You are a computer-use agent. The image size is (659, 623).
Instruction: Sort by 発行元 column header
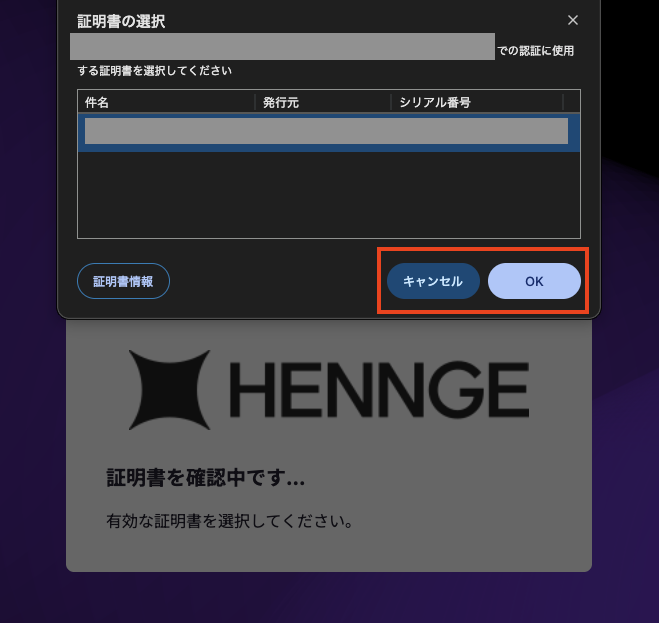pyautogui.click(x=323, y=102)
